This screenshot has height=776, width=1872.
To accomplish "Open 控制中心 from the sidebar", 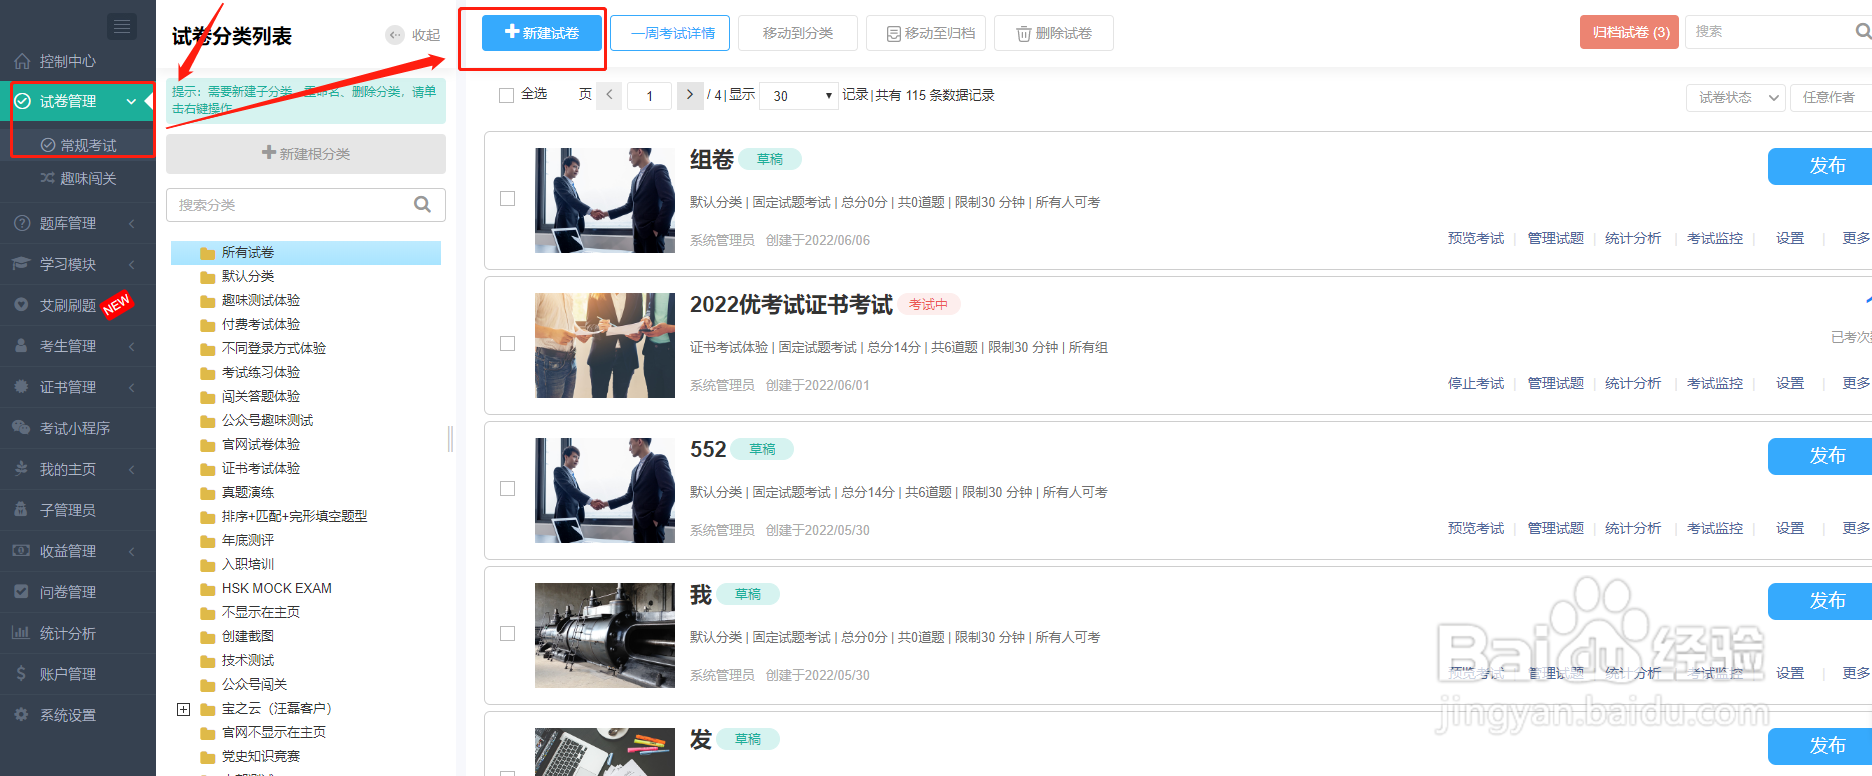I will coord(68,61).
